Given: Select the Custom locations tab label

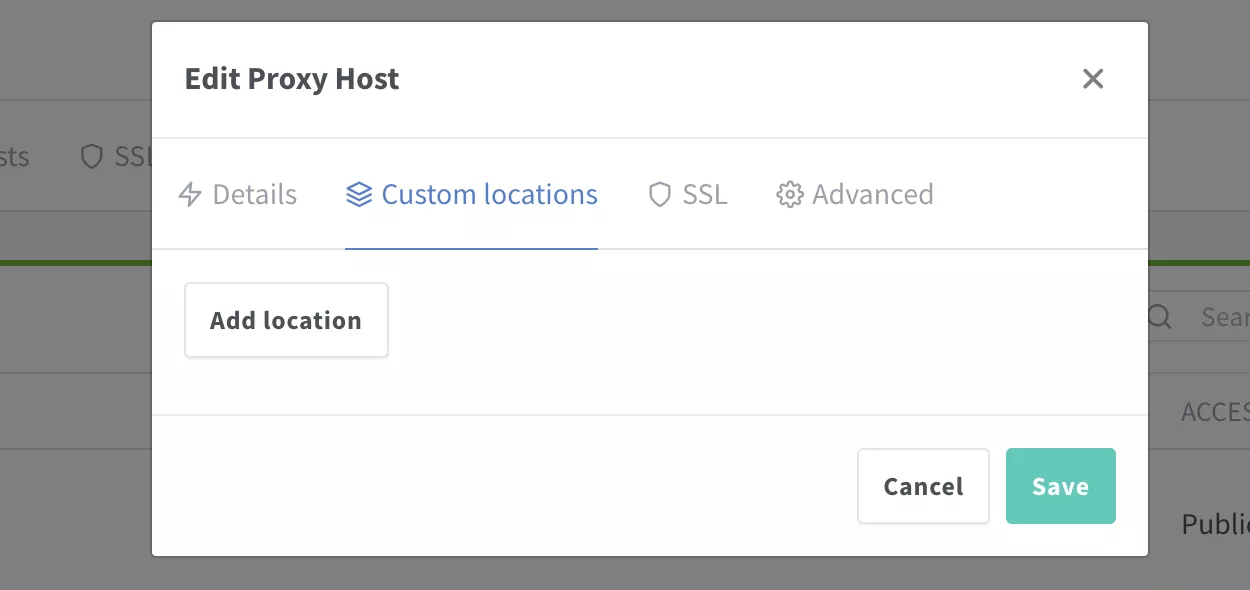Looking at the screenshot, I should pyautogui.click(x=490, y=194).
